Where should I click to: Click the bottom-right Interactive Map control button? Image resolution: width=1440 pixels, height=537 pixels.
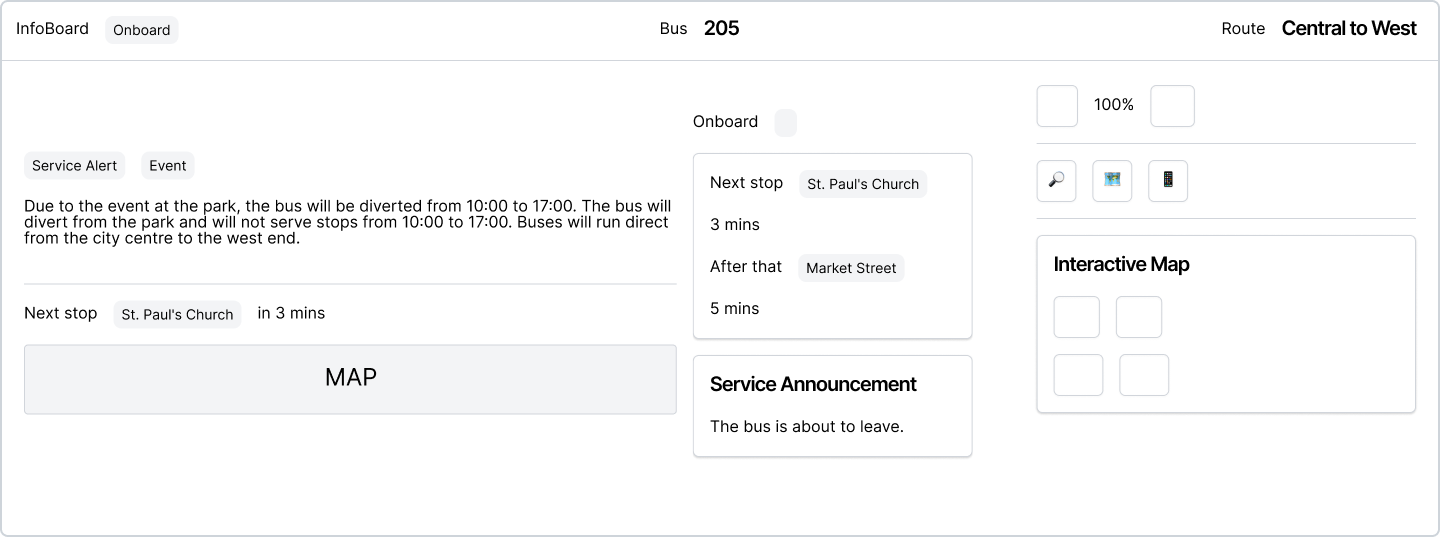click(1144, 375)
